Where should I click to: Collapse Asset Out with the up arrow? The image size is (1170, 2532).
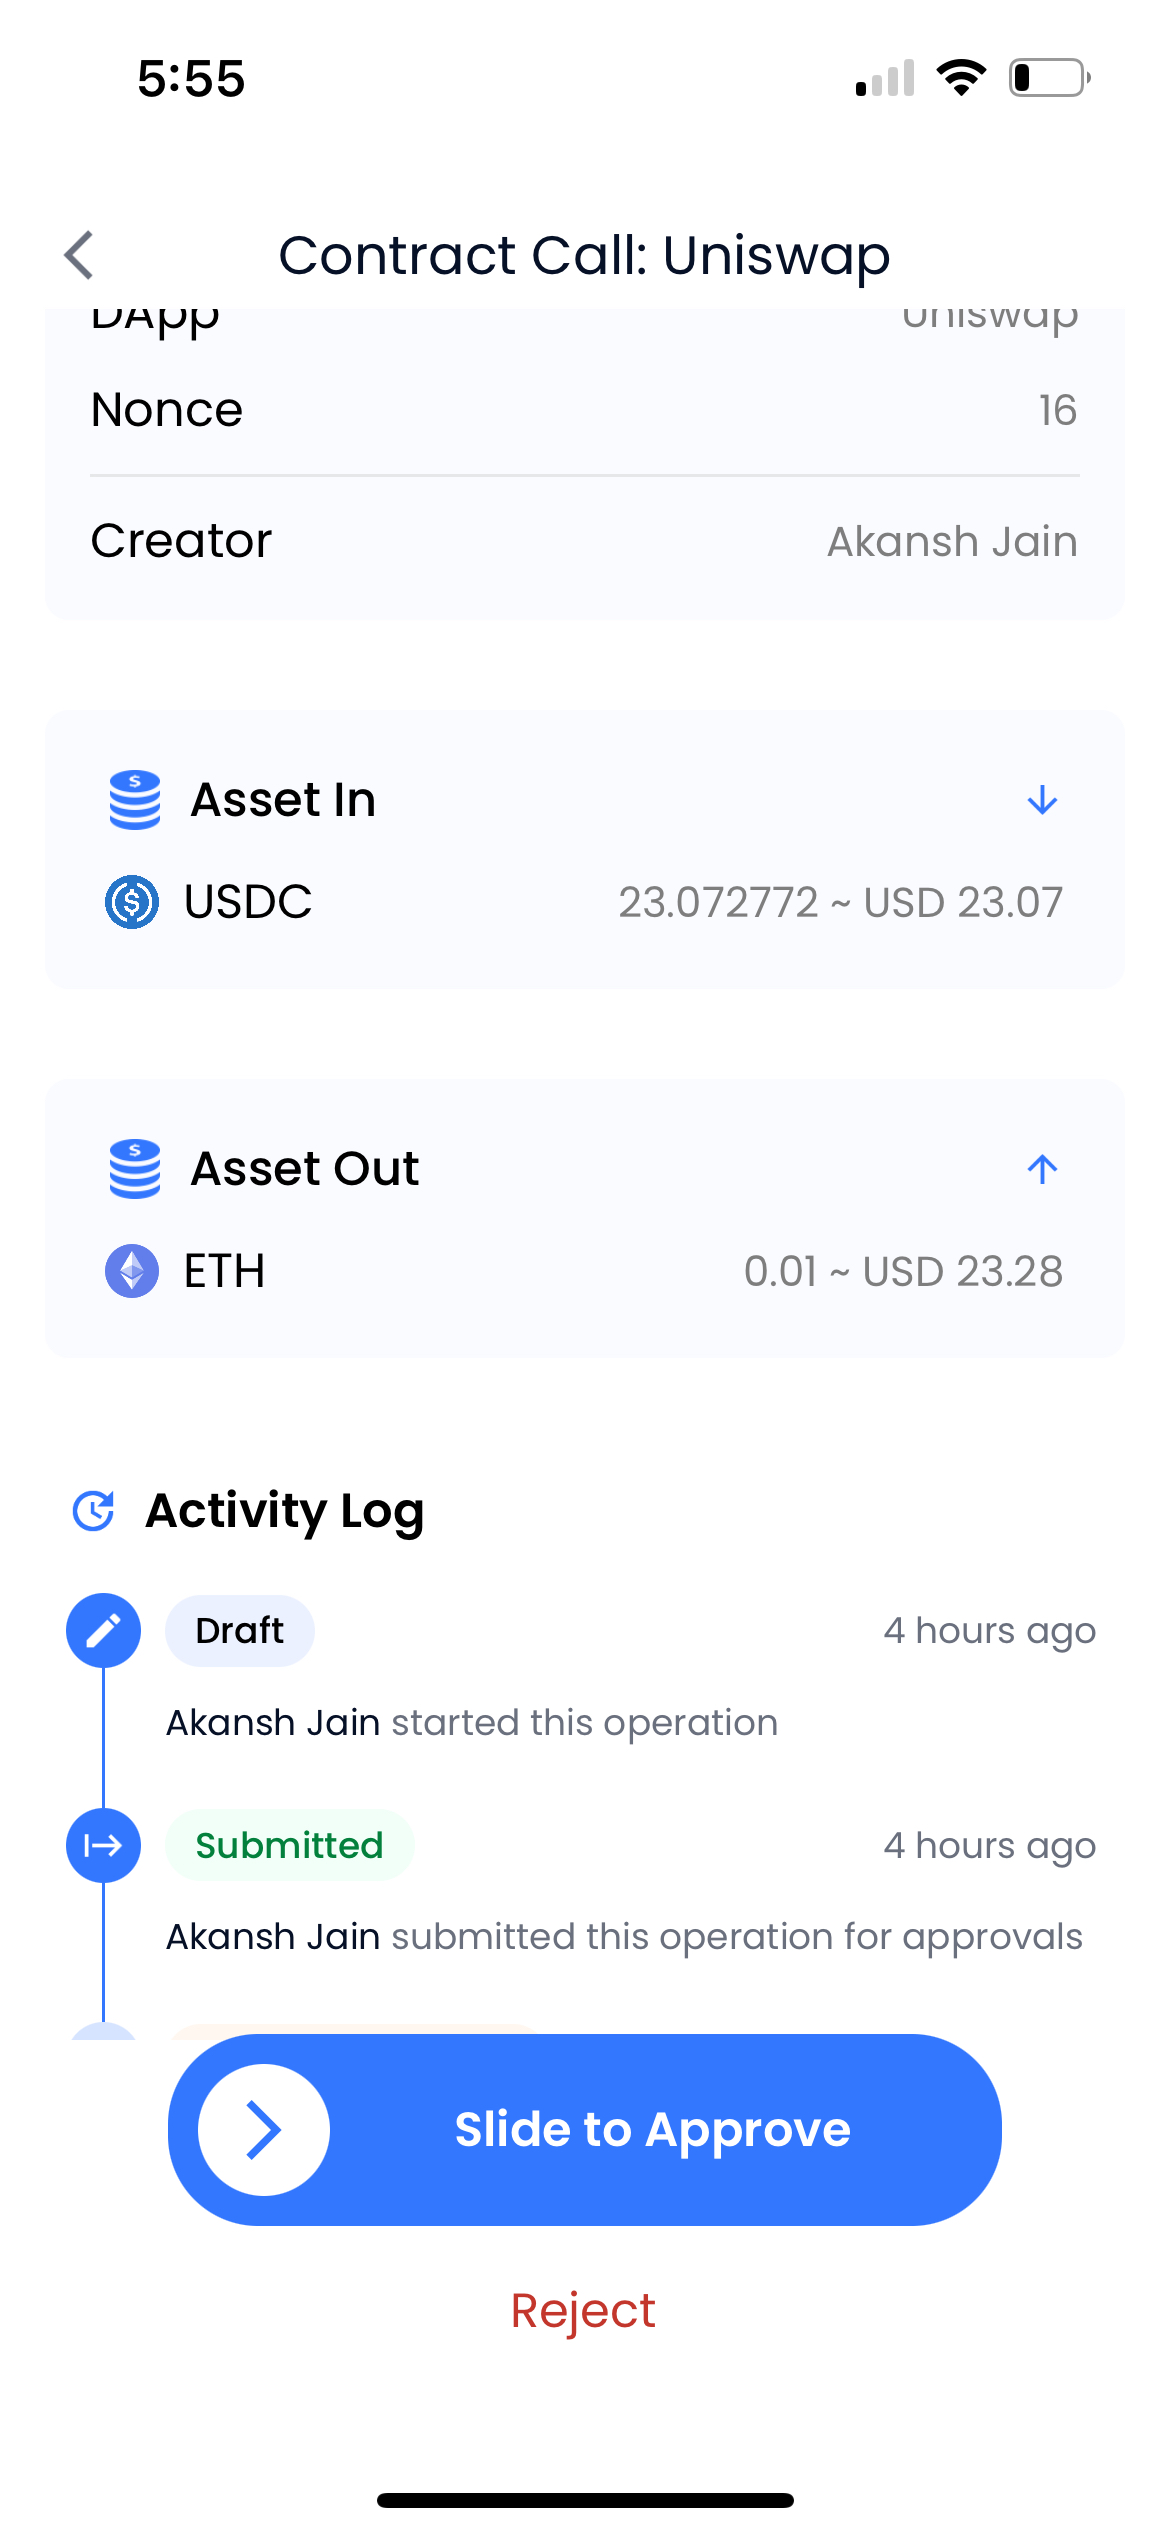point(1042,1169)
